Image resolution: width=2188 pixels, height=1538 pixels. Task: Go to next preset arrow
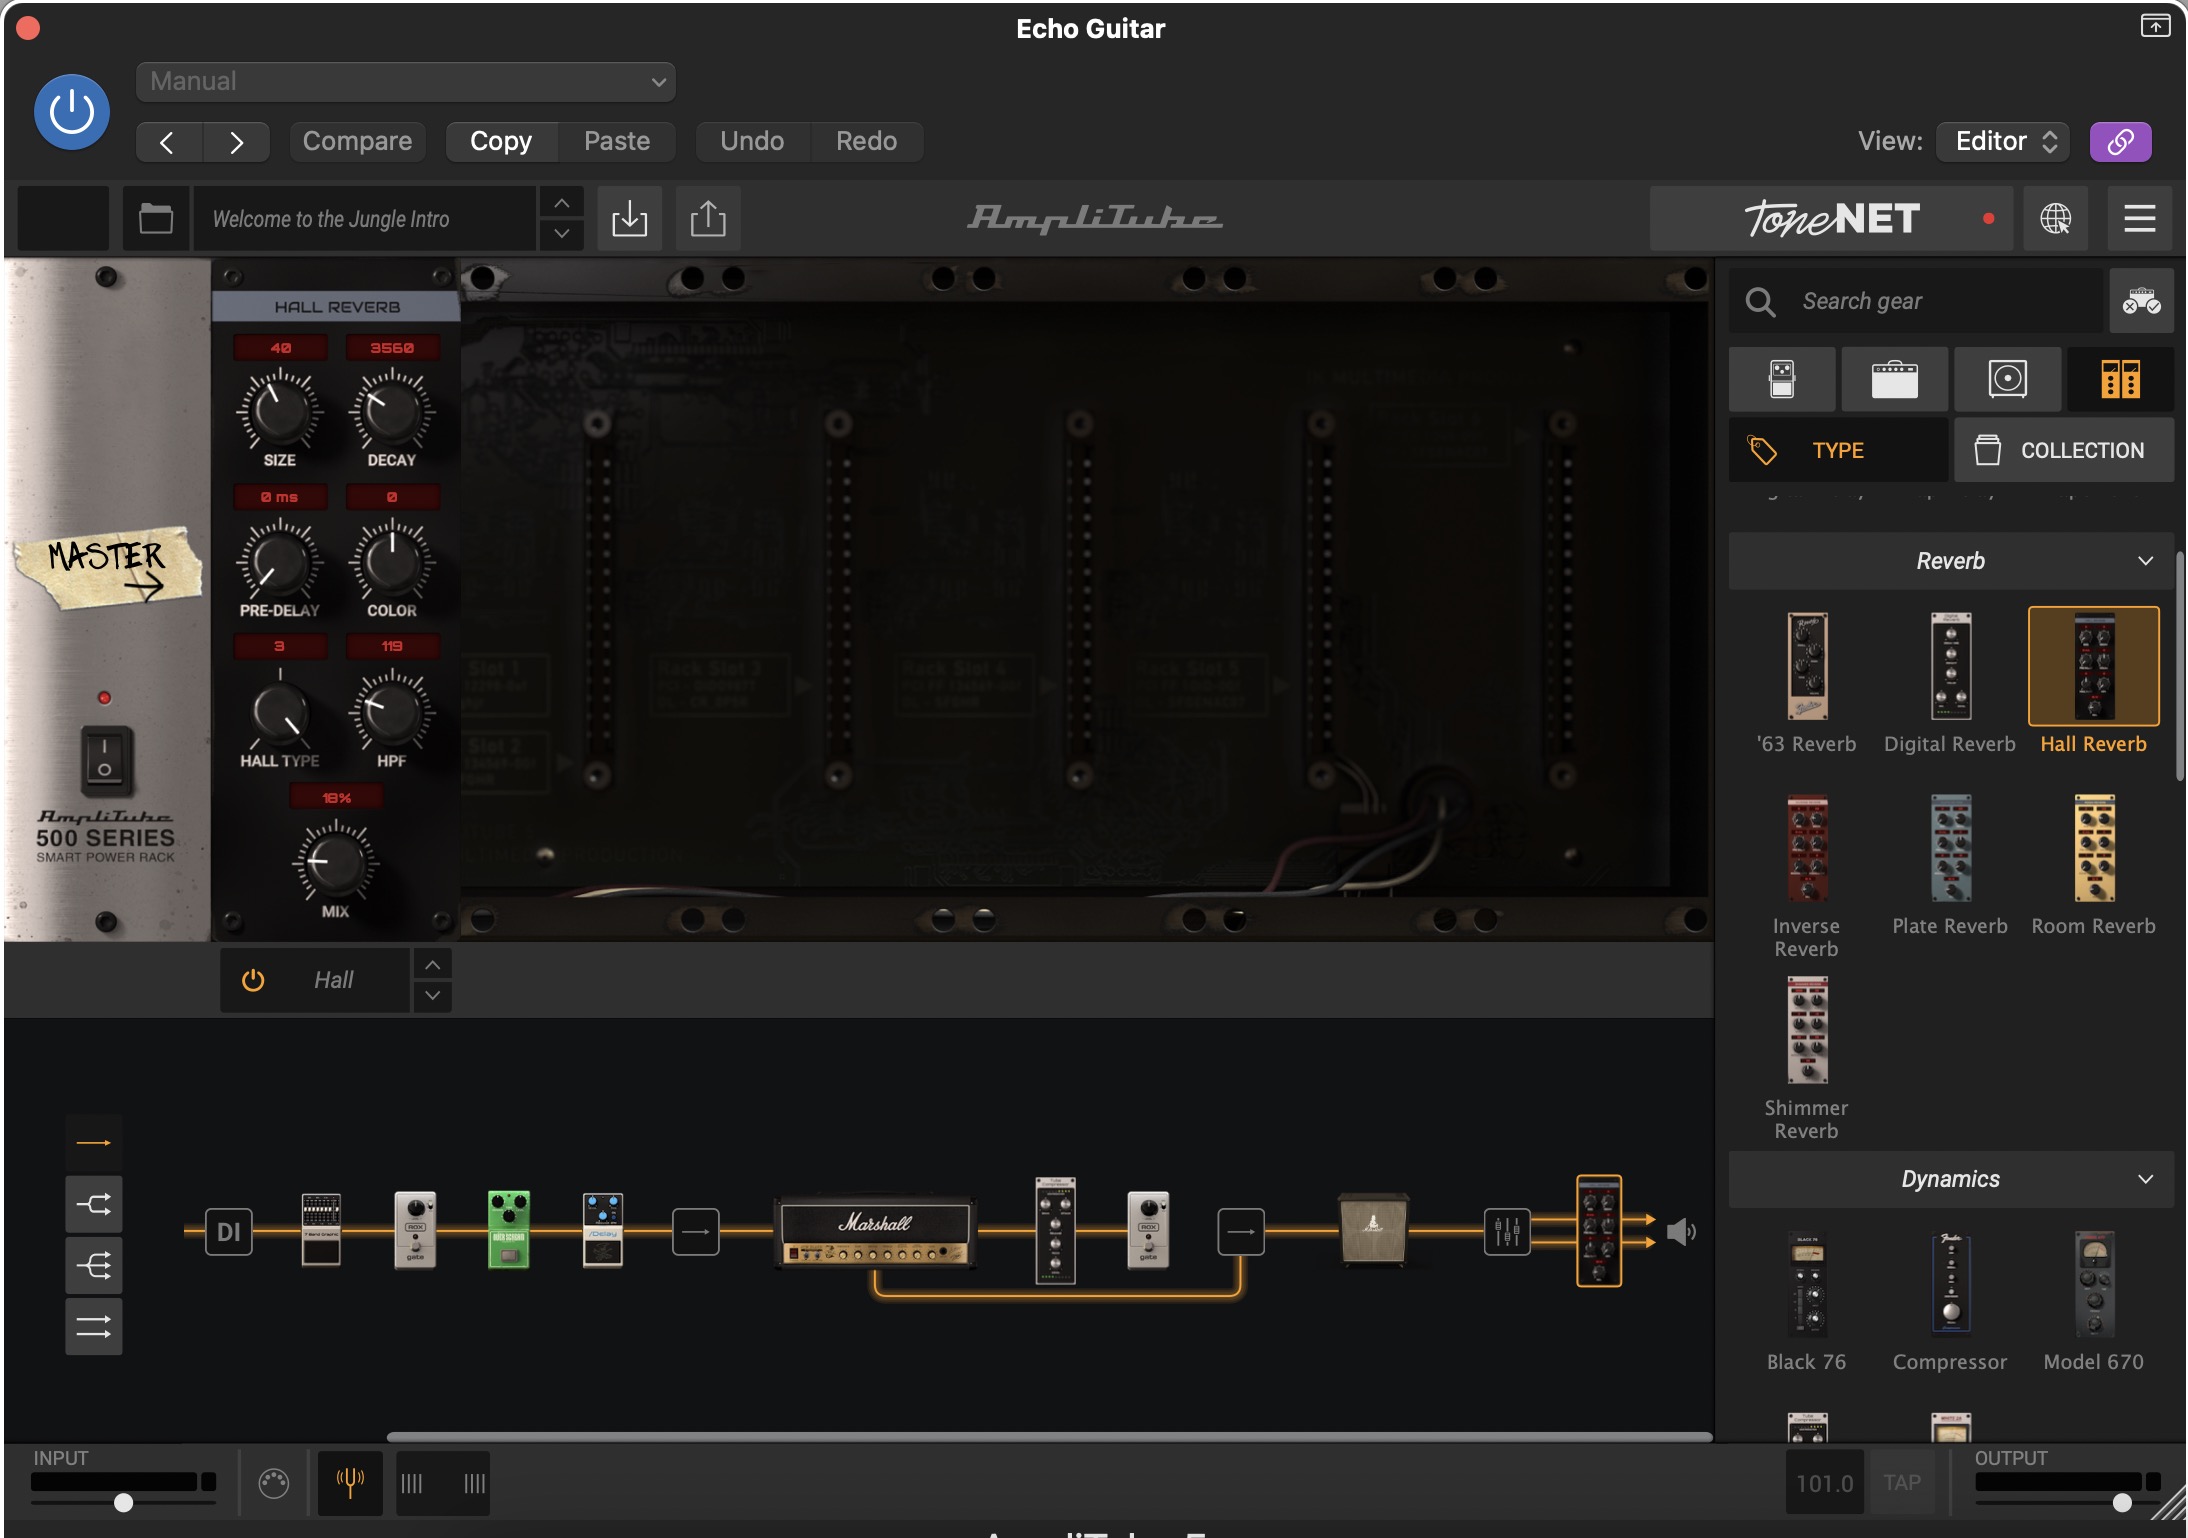pyautogui.click(x=236, y=142)
